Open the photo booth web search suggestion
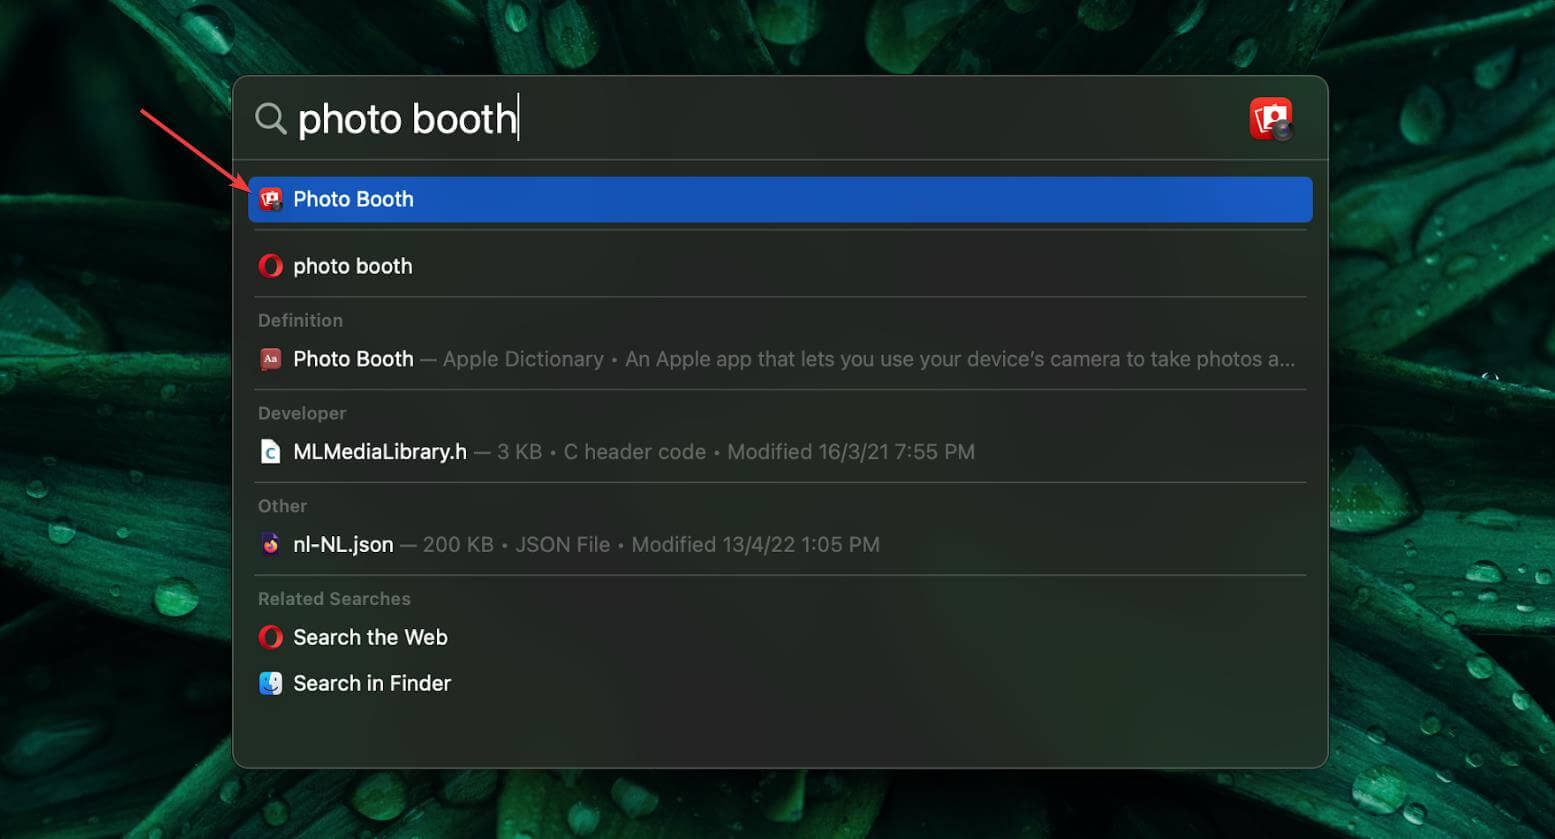This screenshot has width=1555, height=839. [x=352, y=266]
